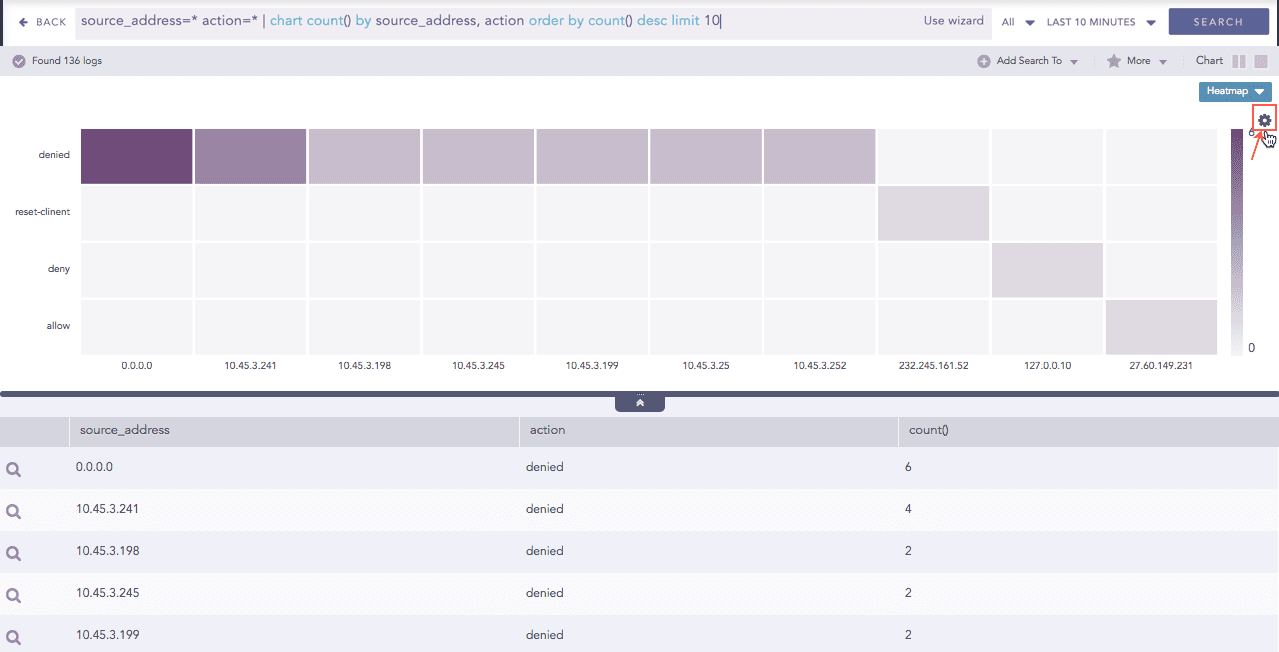
Task: Toggle the full chart view layout icon
Action: [x=1261, y=61]
